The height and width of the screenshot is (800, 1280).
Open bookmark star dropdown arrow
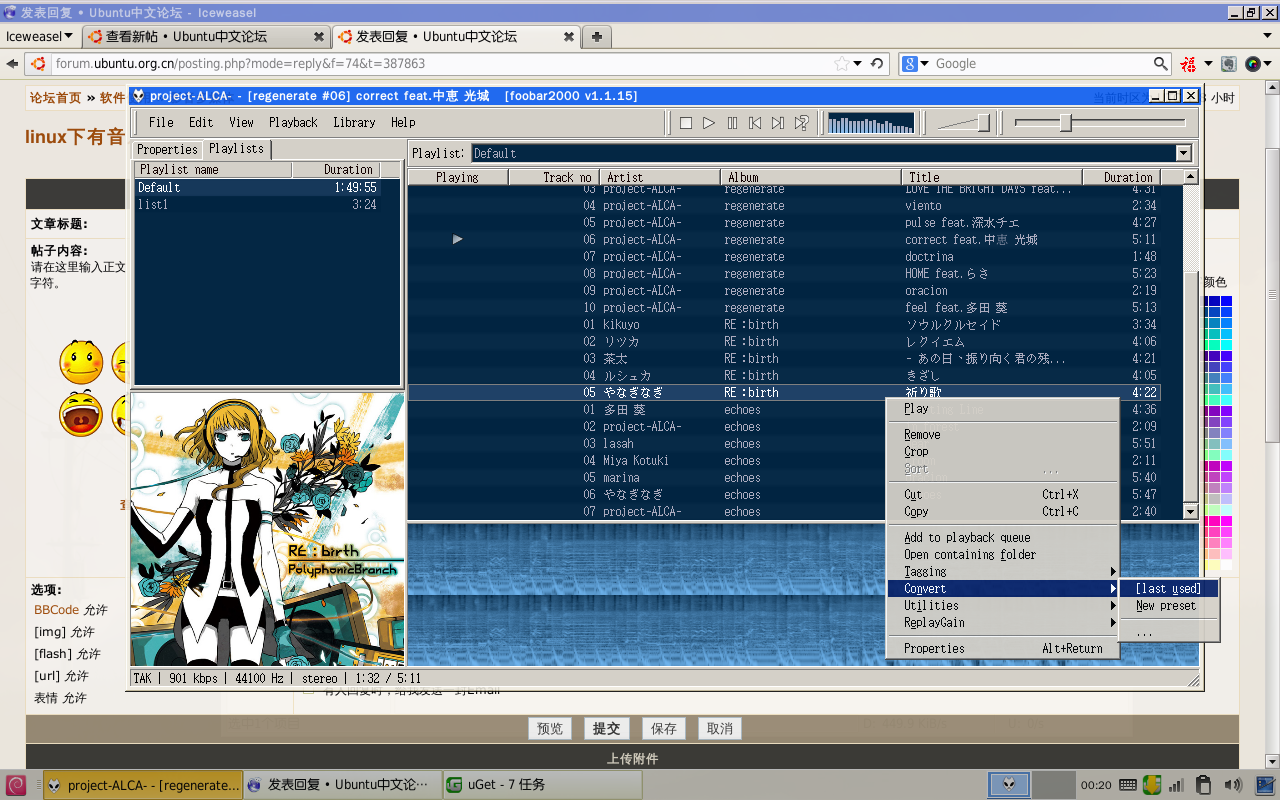pyautogui.click(x=857, y=63)
